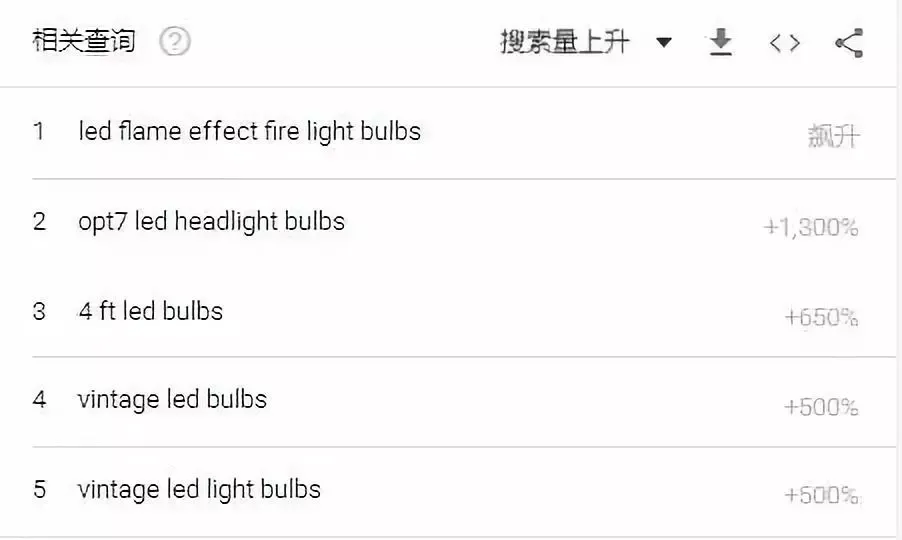Viewport: 902px width, 540px height.
Task: Click the 飙升 breakout label
Action: (x=834, y=136)
